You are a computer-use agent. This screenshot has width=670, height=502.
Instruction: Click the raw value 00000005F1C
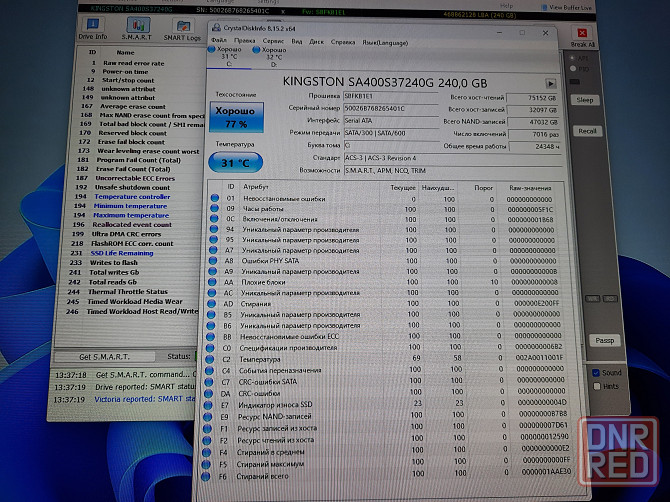pyautogui.click(x=530, y=209)
